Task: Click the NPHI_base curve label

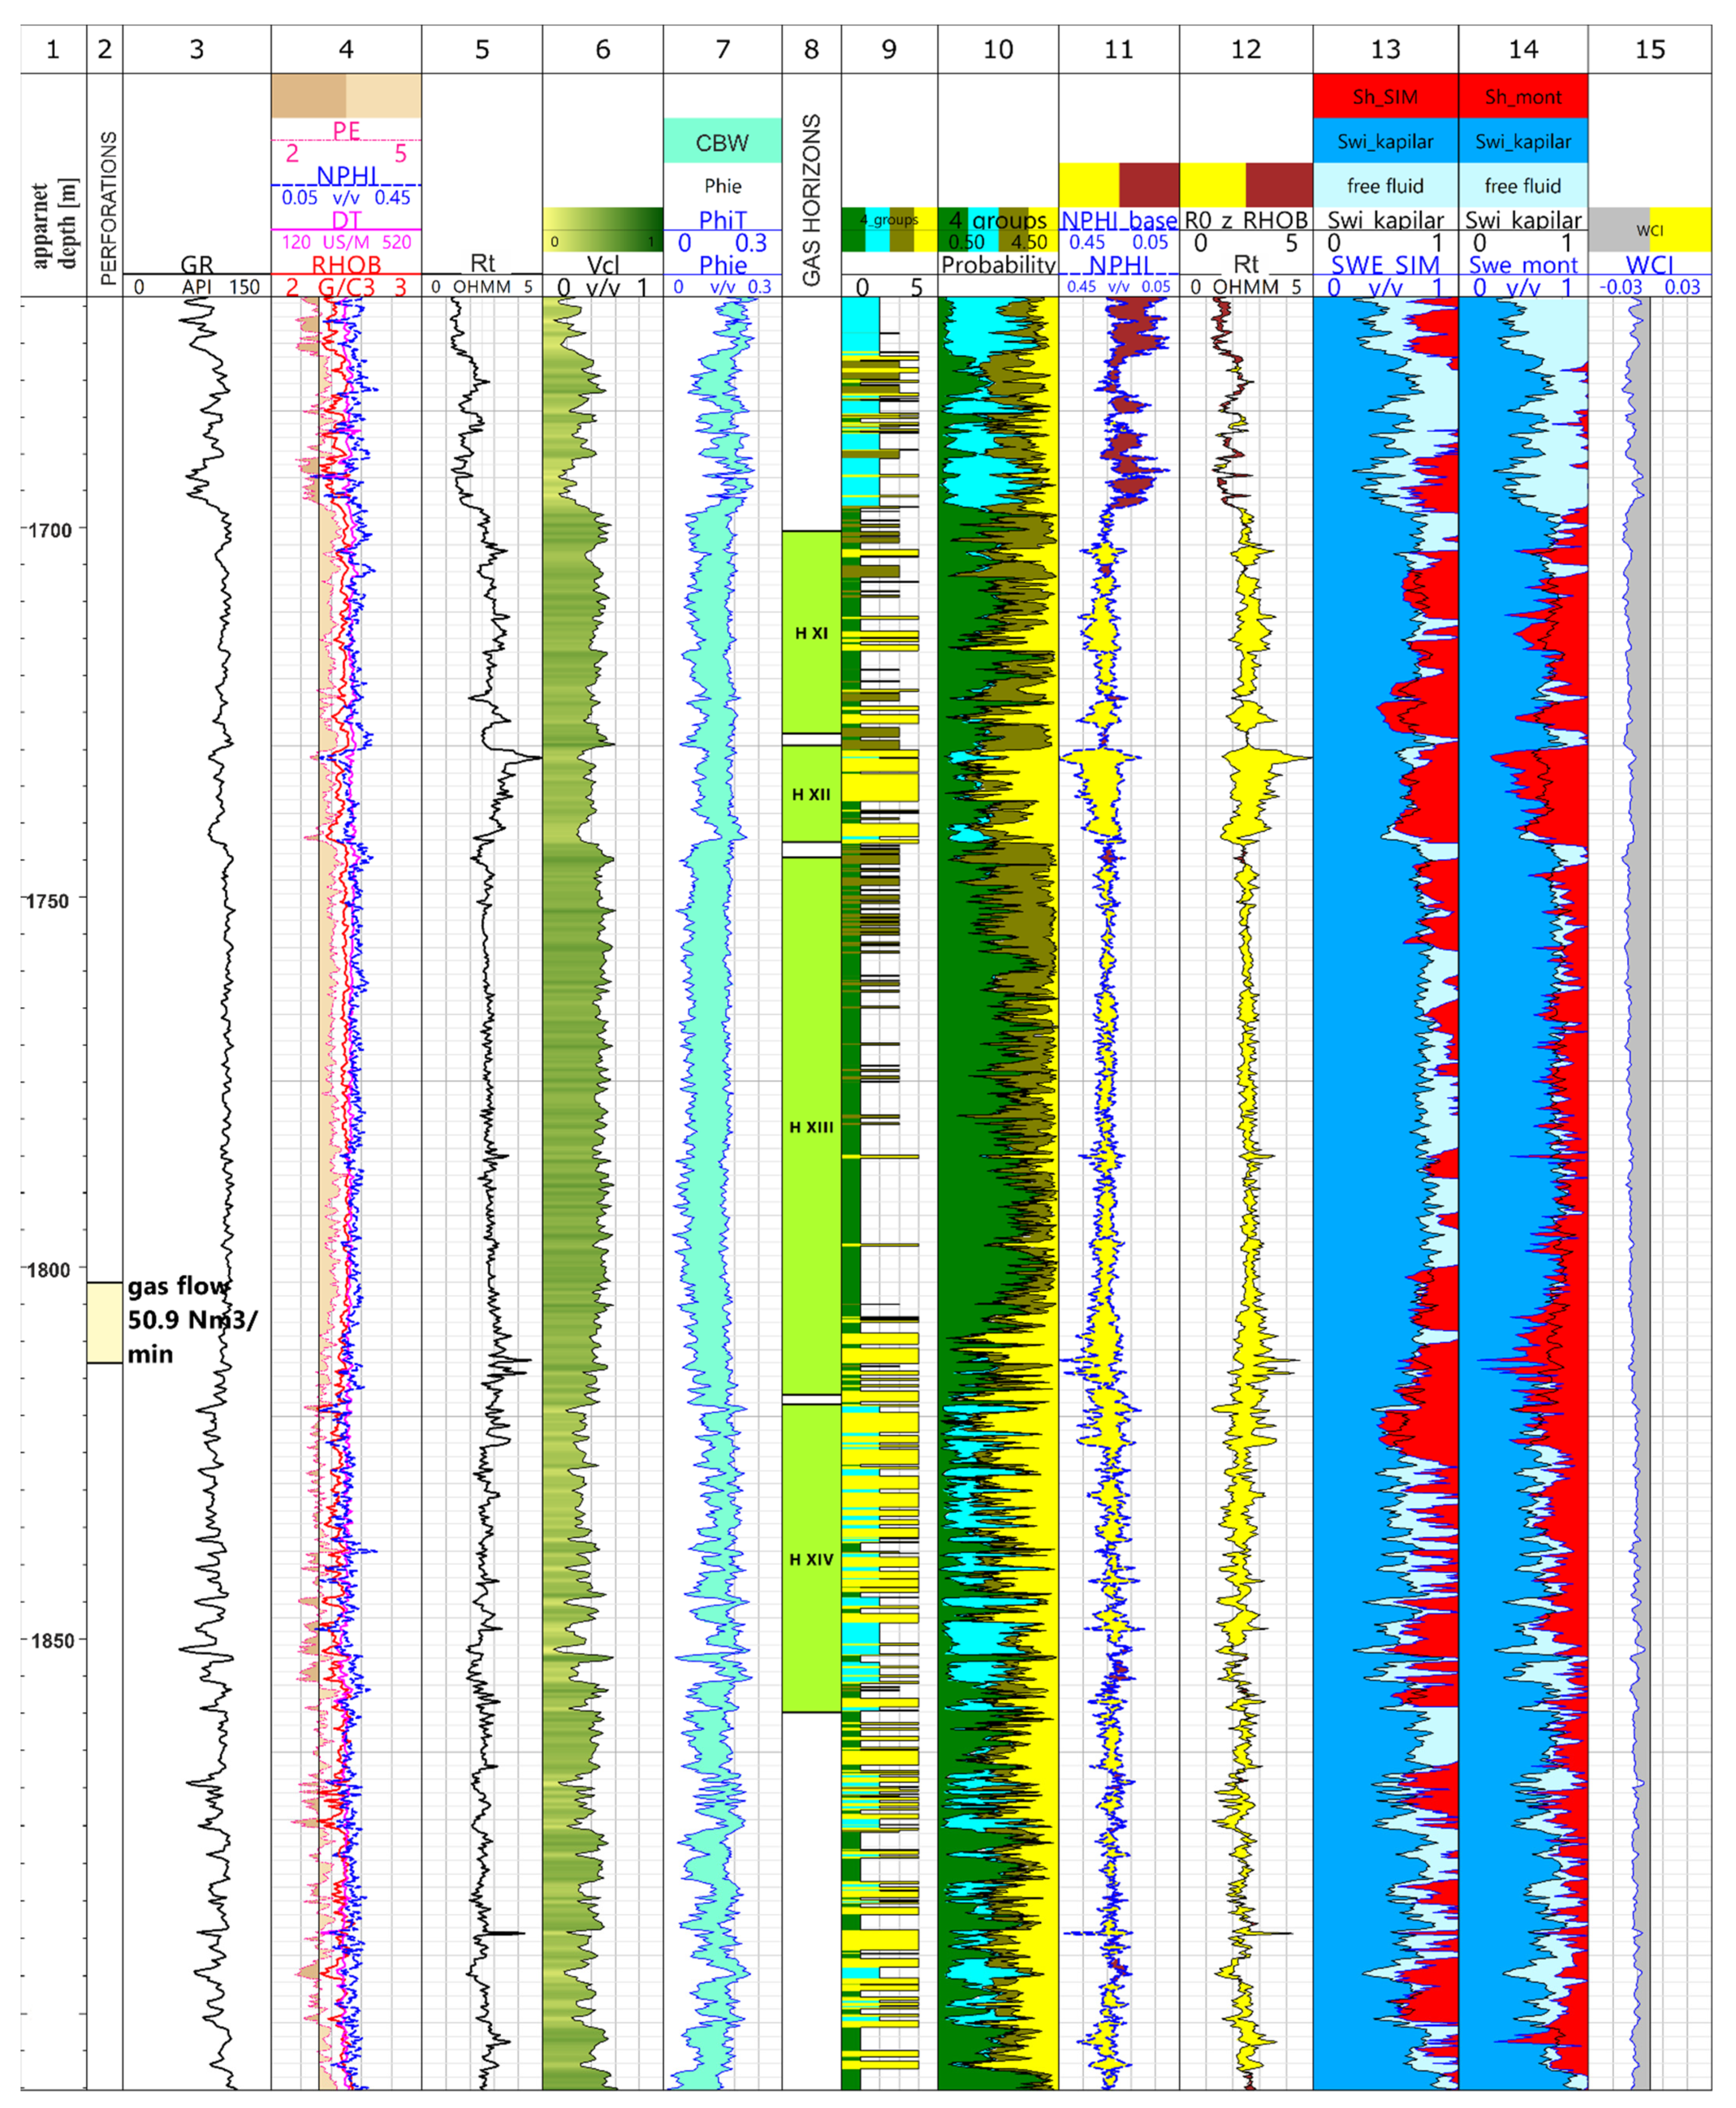Action: click(1118, 220)
